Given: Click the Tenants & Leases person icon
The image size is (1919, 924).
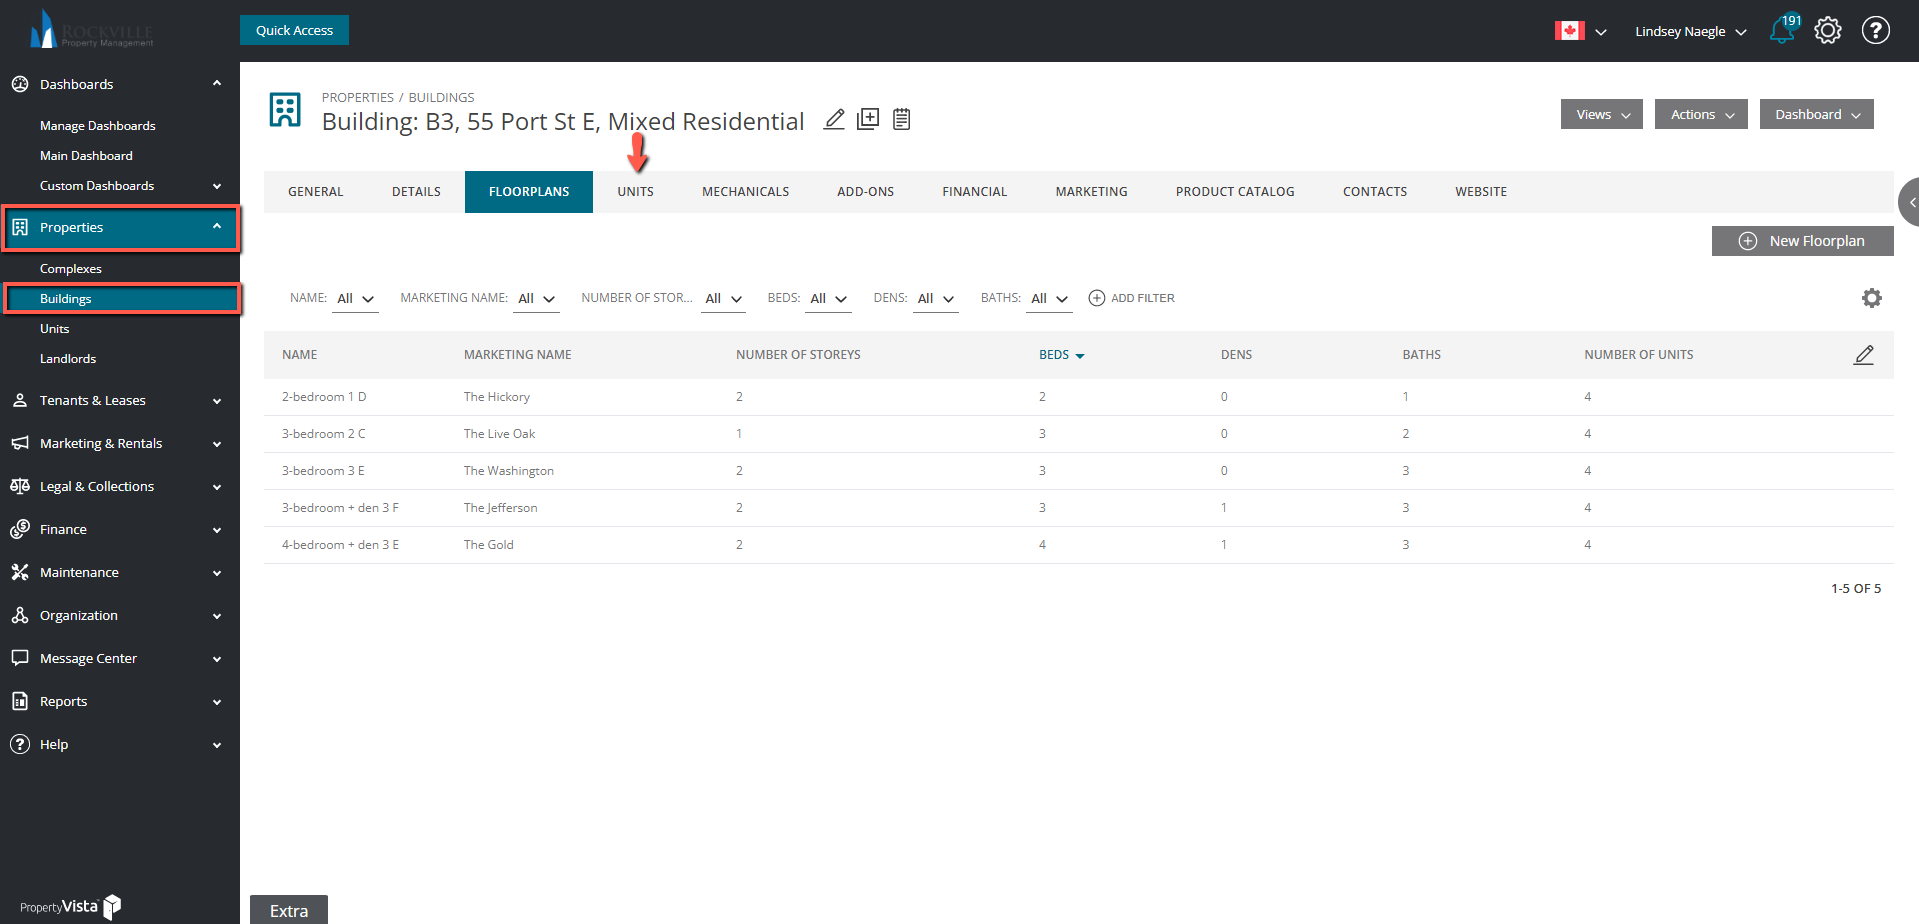Looking at the screenshot, I should (x=20, y=400).
